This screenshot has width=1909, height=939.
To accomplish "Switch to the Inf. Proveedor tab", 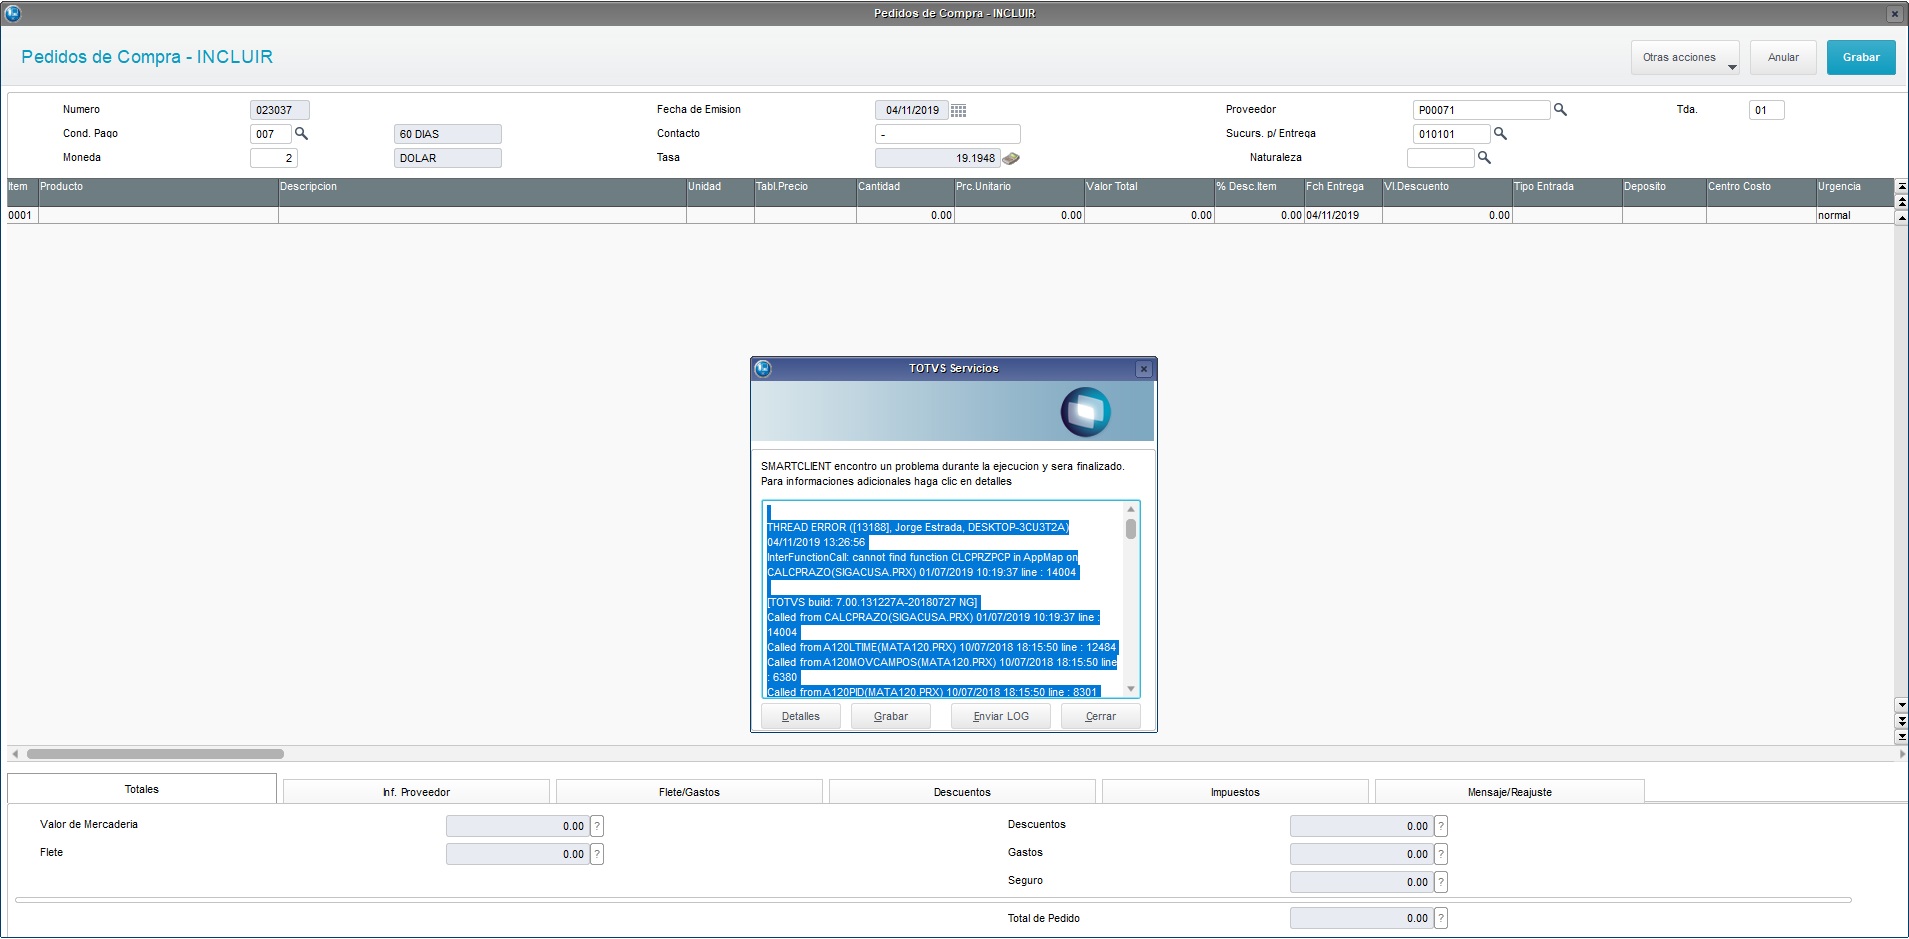I will point(417,792).
